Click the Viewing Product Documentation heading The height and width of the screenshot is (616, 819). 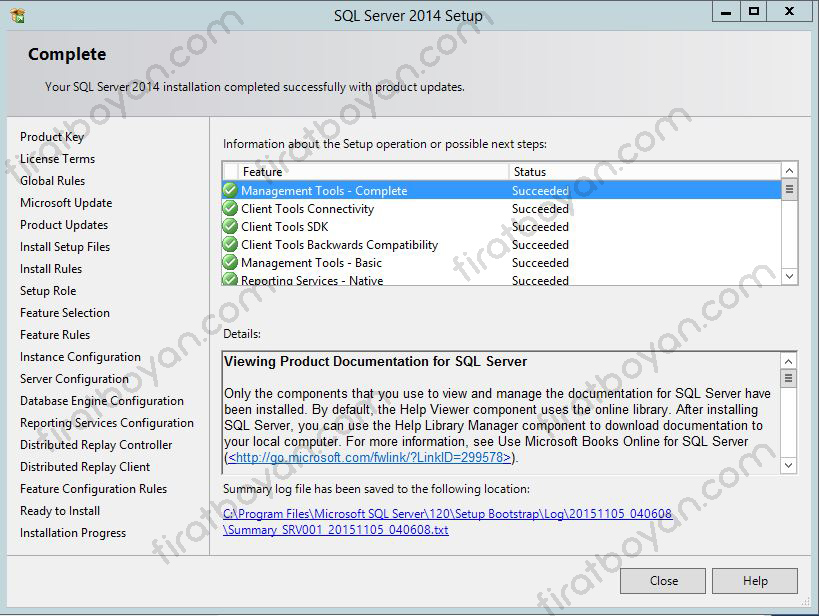(x=375, y=361)
